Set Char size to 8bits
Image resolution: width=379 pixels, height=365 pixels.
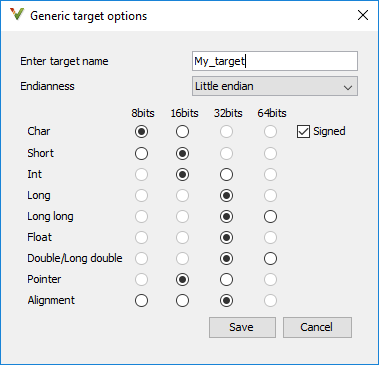pyautogui.click(x=142, y=132)
